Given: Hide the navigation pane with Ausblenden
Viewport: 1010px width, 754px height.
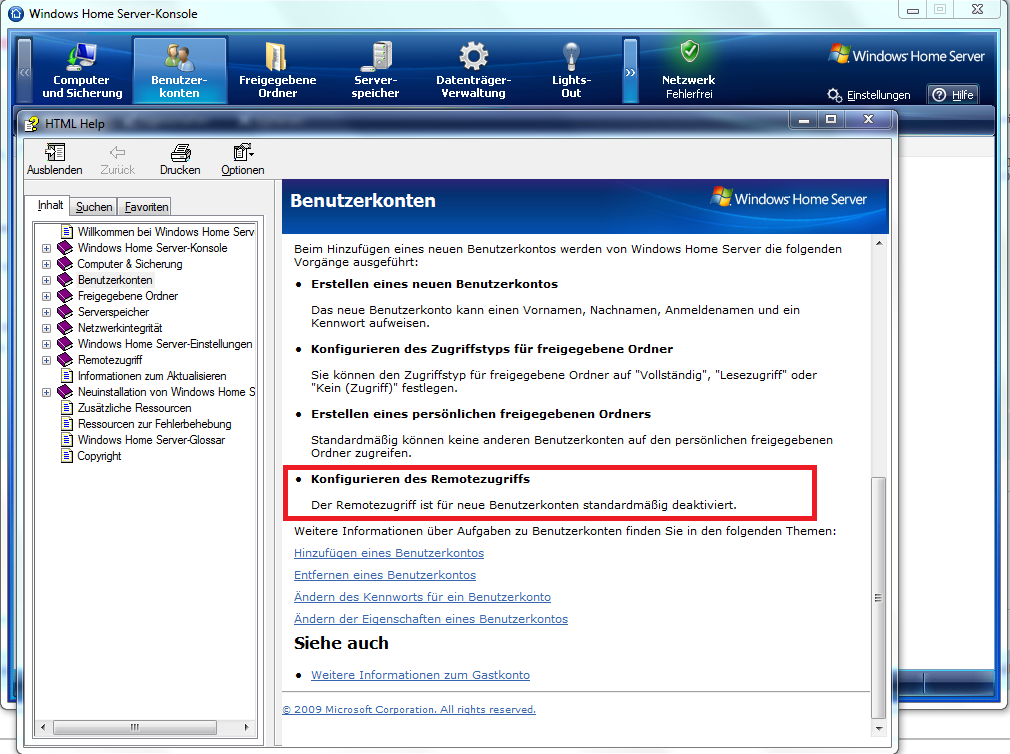Looking at the screenshot, I should tap(55, 160).
